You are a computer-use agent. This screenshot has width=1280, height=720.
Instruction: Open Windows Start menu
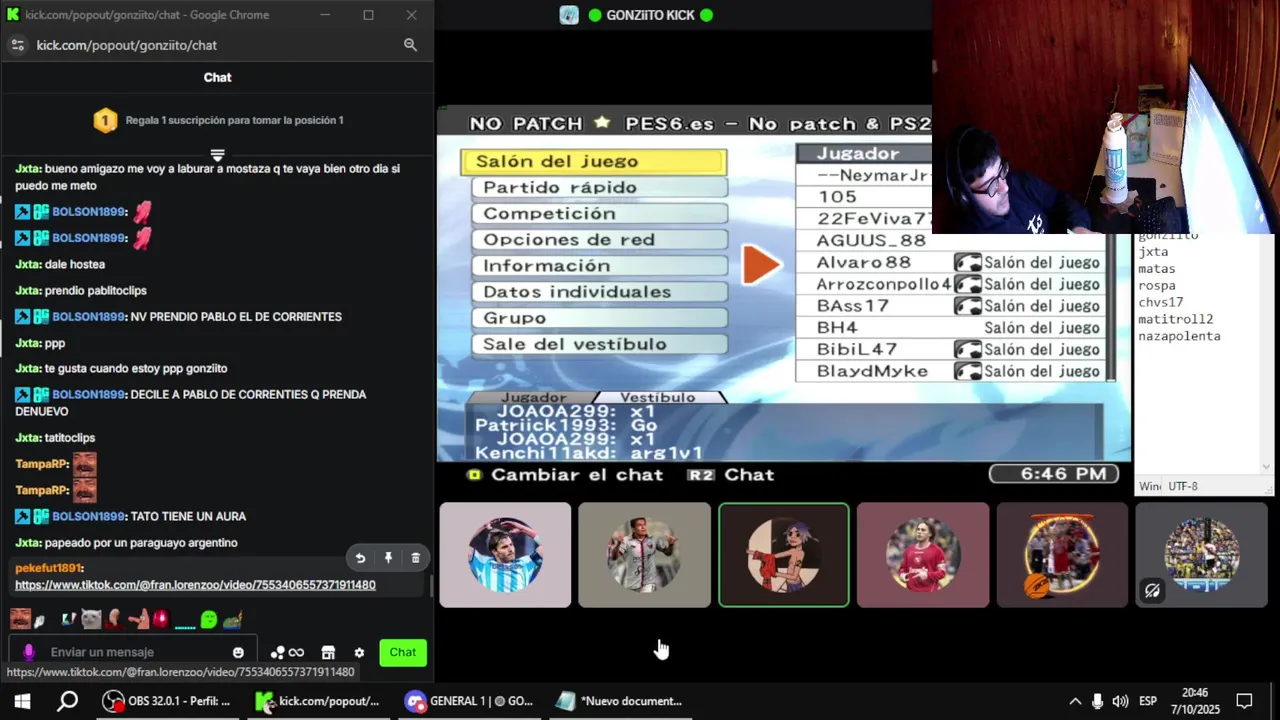pos(22,701)
